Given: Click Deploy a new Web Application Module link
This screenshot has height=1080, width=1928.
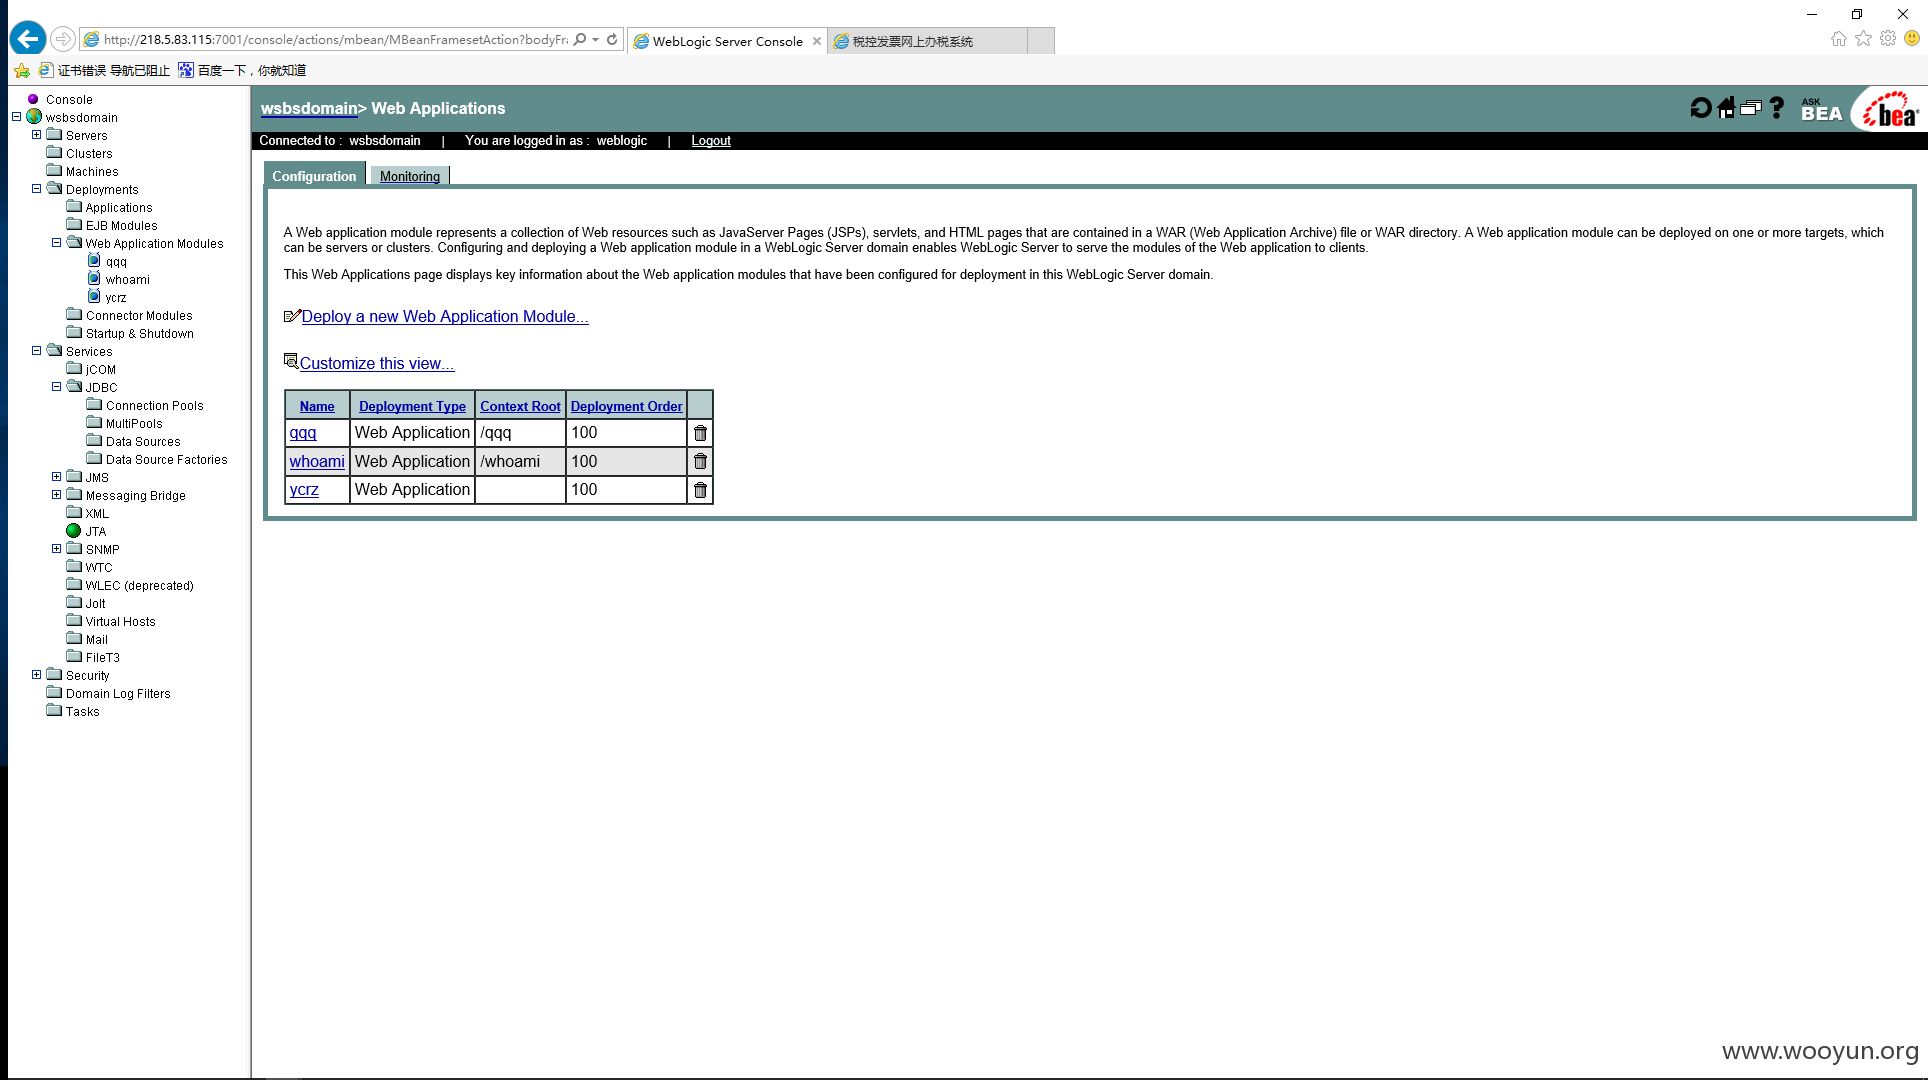Looking at the screenshot, I should coord(445,316).
